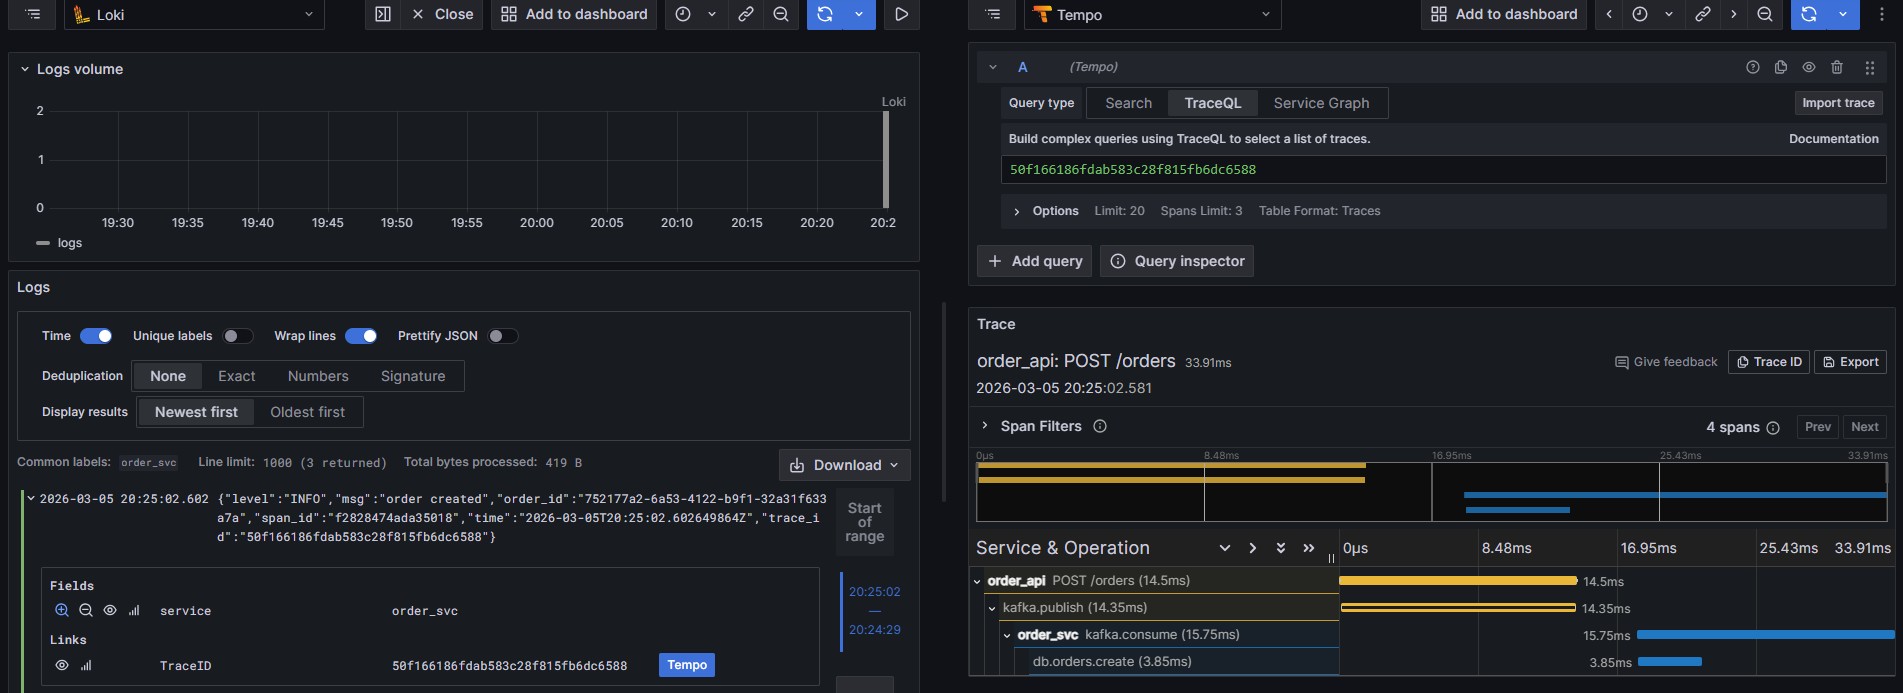The width and height of the screenshot is (1903, 693).
Task: Toggle the Time switch off
Action: pyautogui.click(x=96, y=336)
